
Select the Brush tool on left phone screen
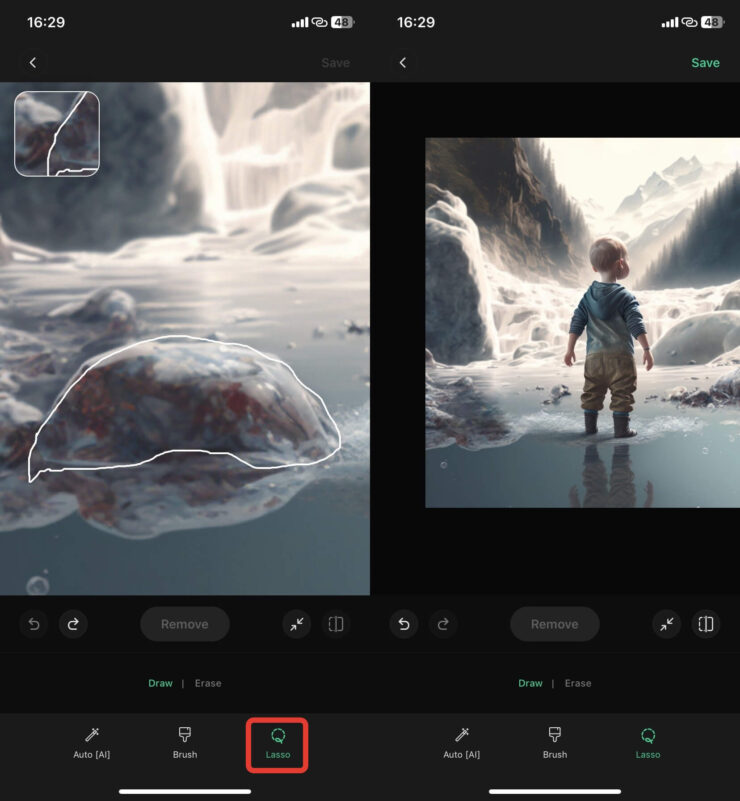pyautogui.click(x=185, y=743)
